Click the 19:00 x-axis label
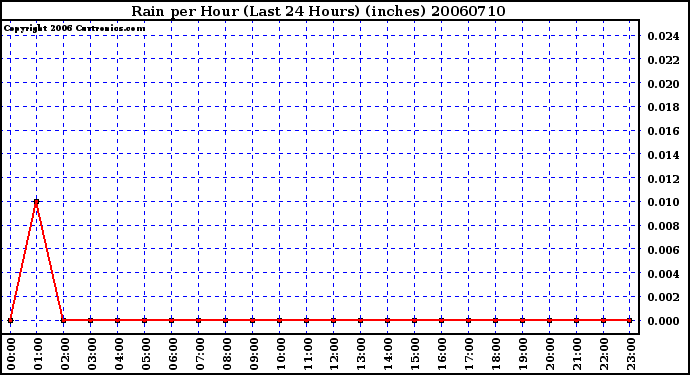 [523, 354]
